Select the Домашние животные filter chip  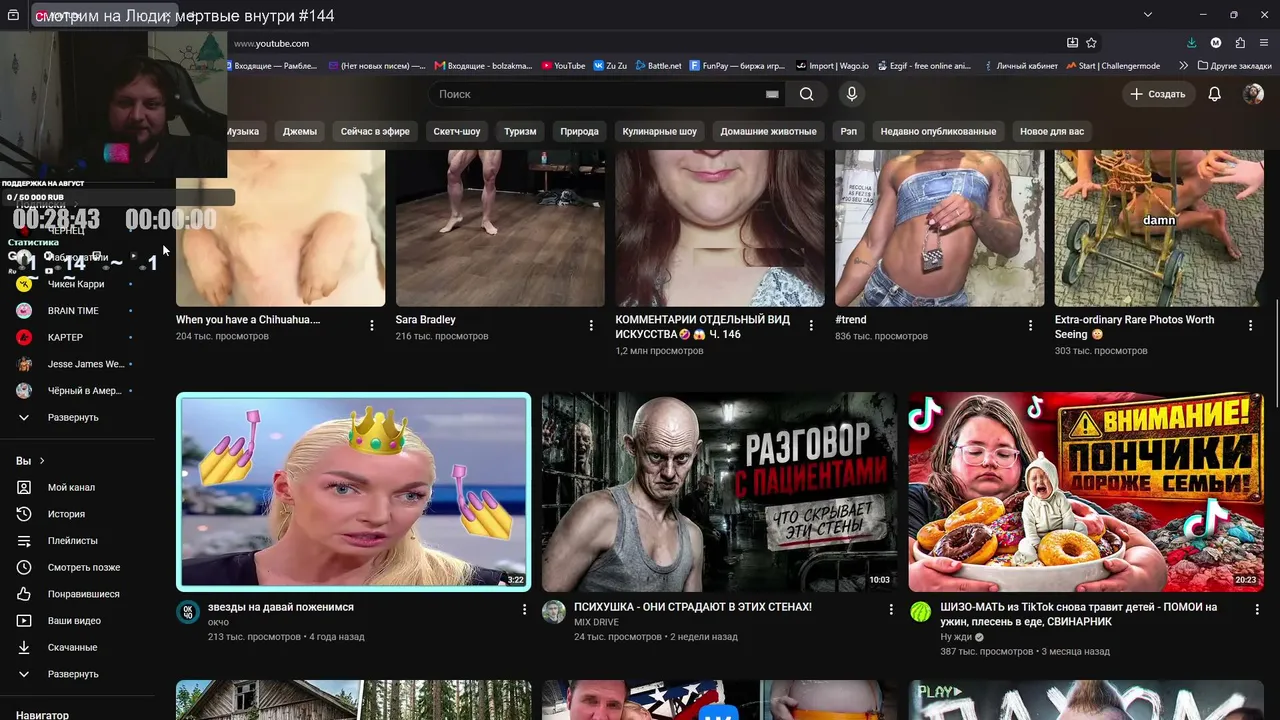pyautogui.click(x=769, y=131)
